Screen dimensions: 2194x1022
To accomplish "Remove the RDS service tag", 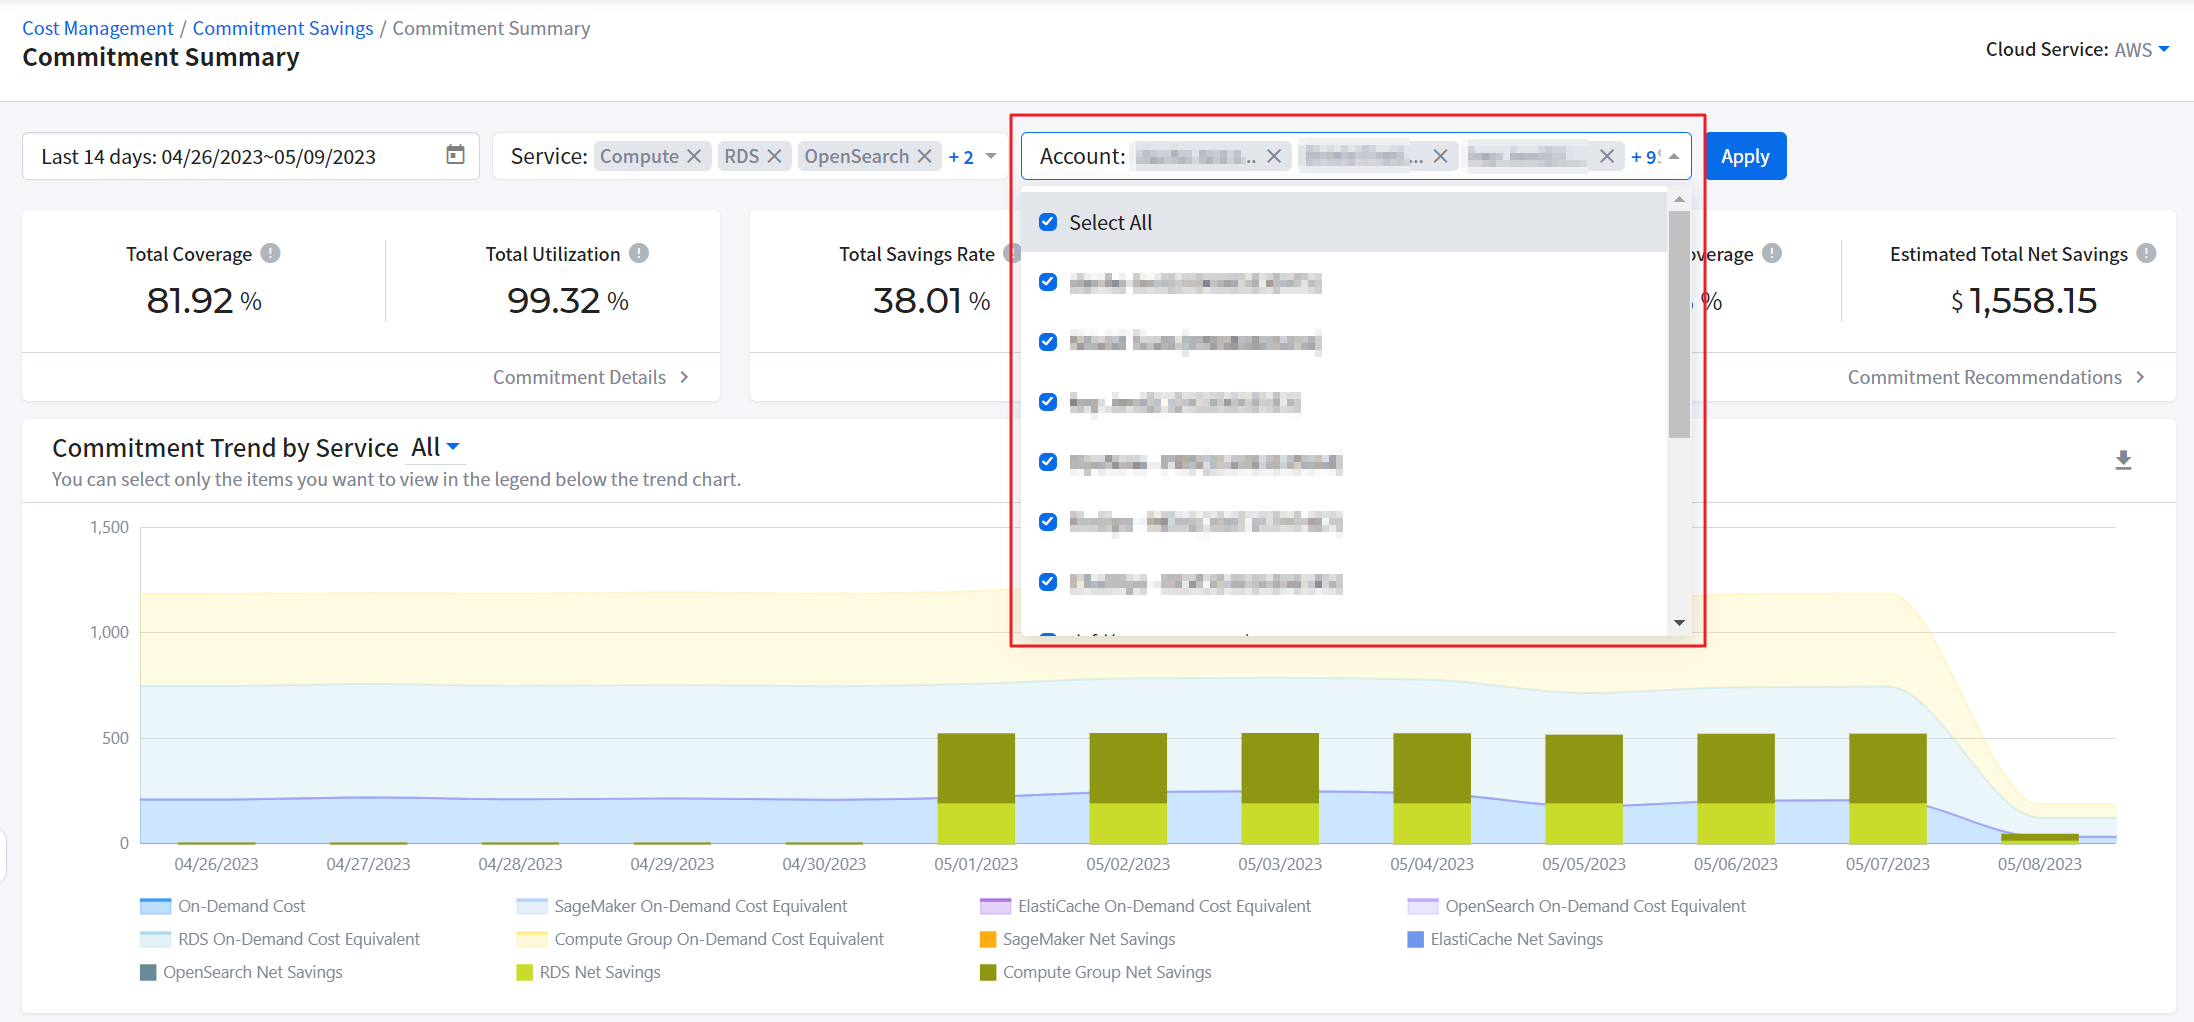I will (x=774, y=156).
